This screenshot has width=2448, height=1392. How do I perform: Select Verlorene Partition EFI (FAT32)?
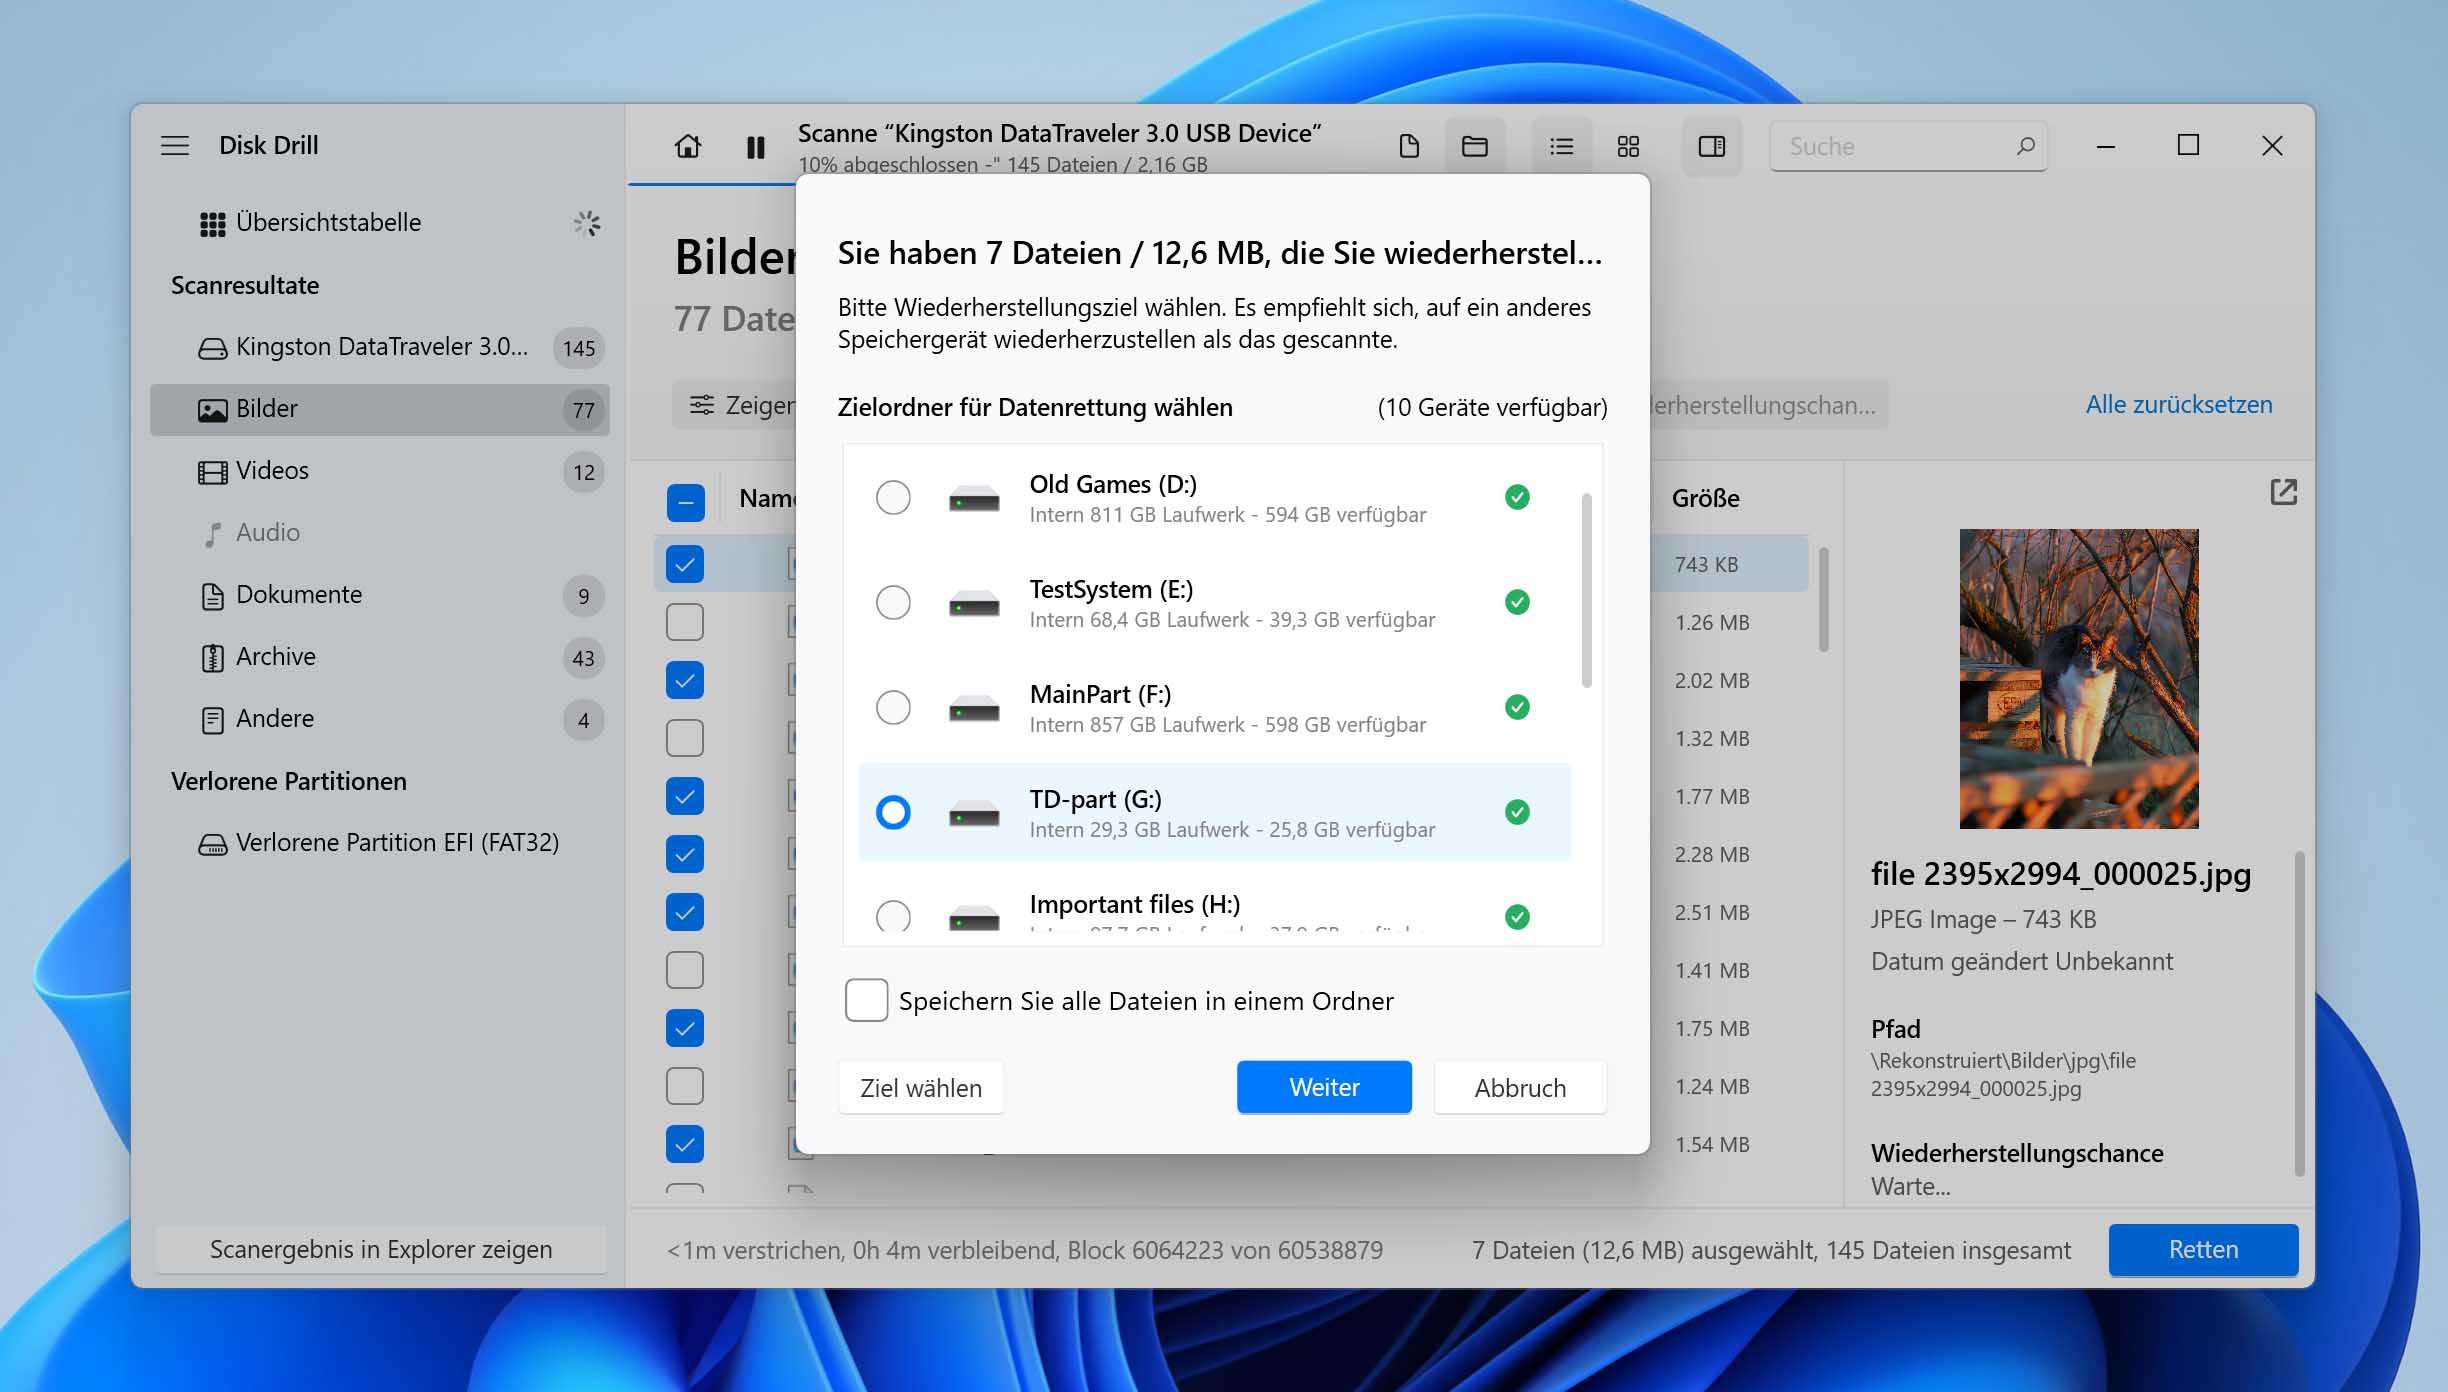(380, 843)
